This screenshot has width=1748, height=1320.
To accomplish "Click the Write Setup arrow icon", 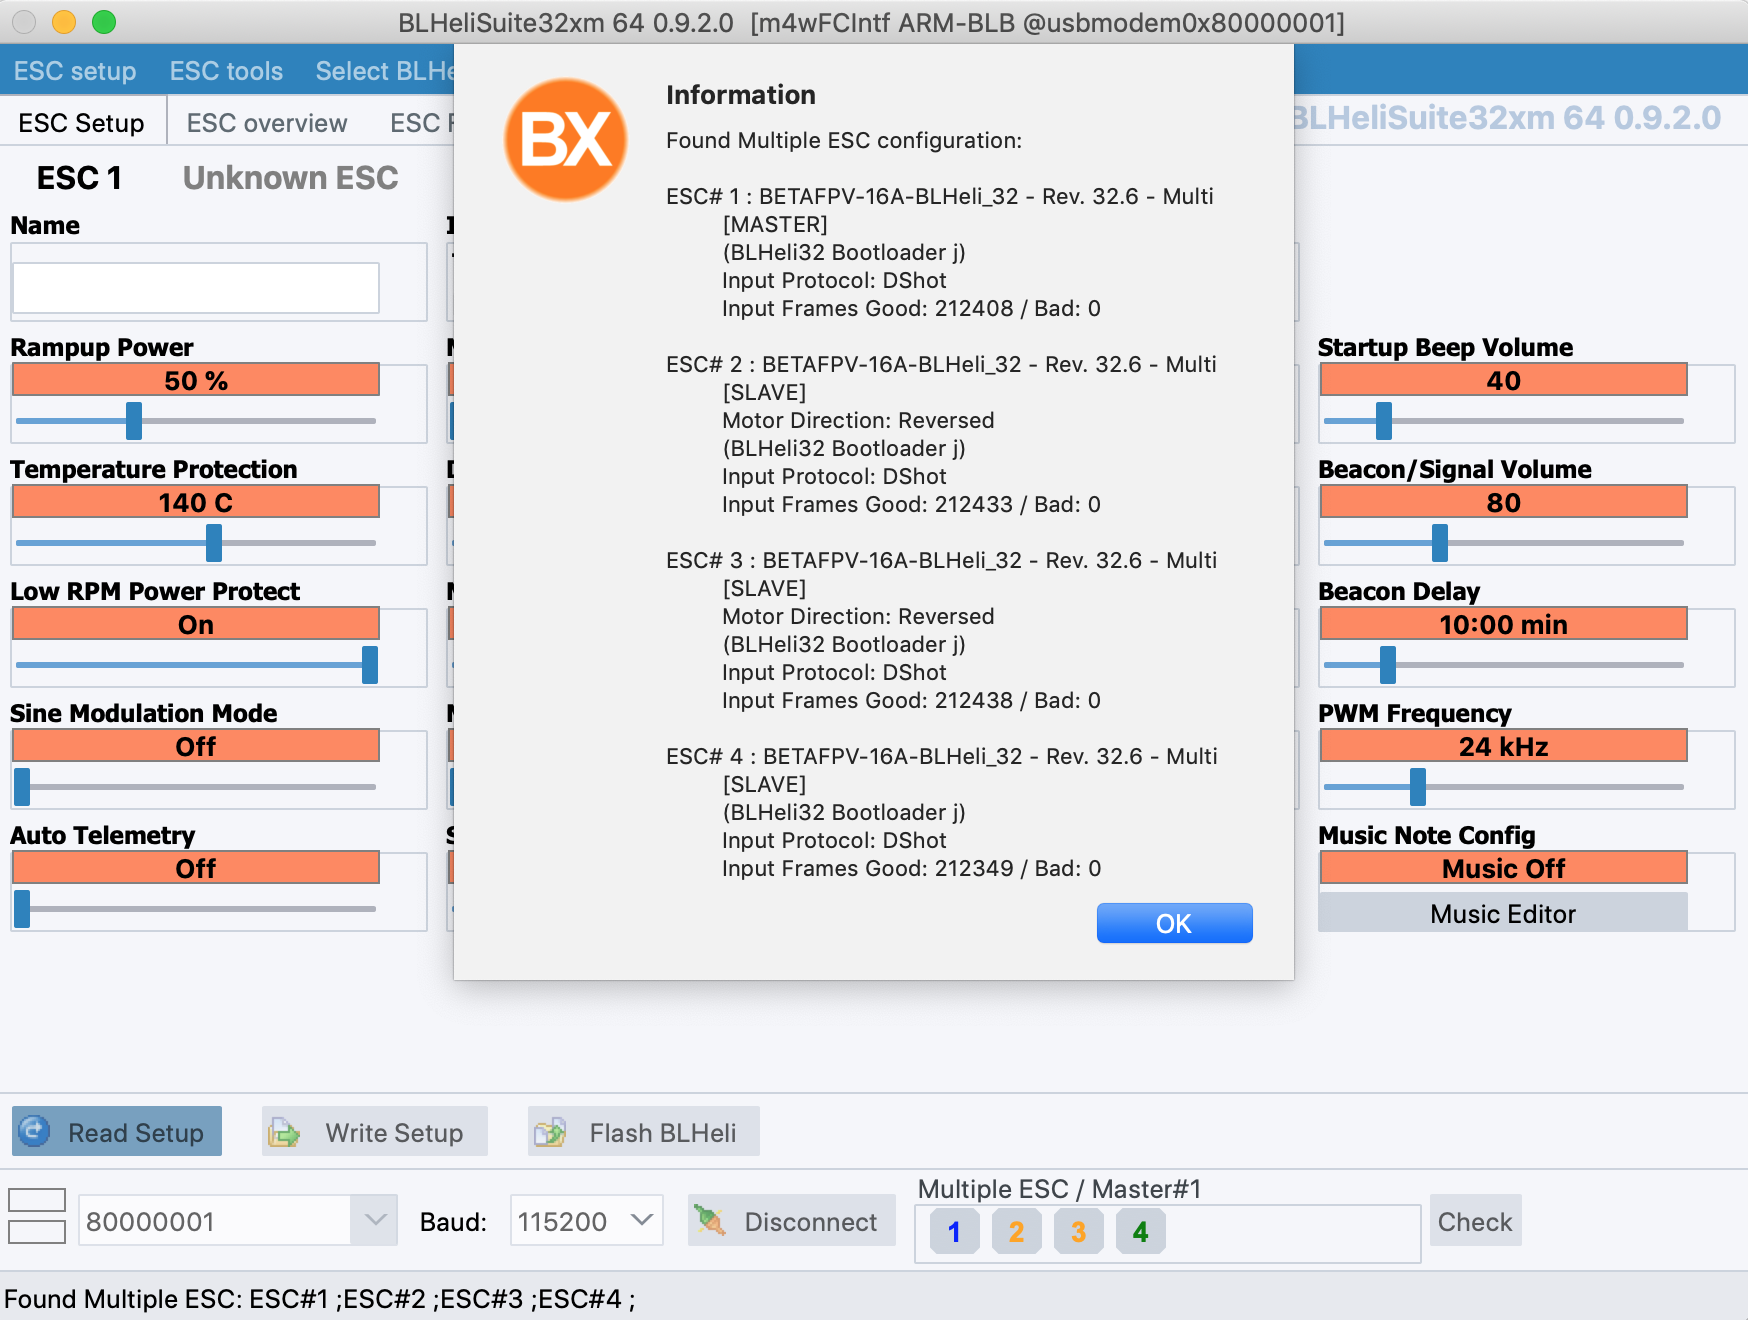I will (284, 1133).
